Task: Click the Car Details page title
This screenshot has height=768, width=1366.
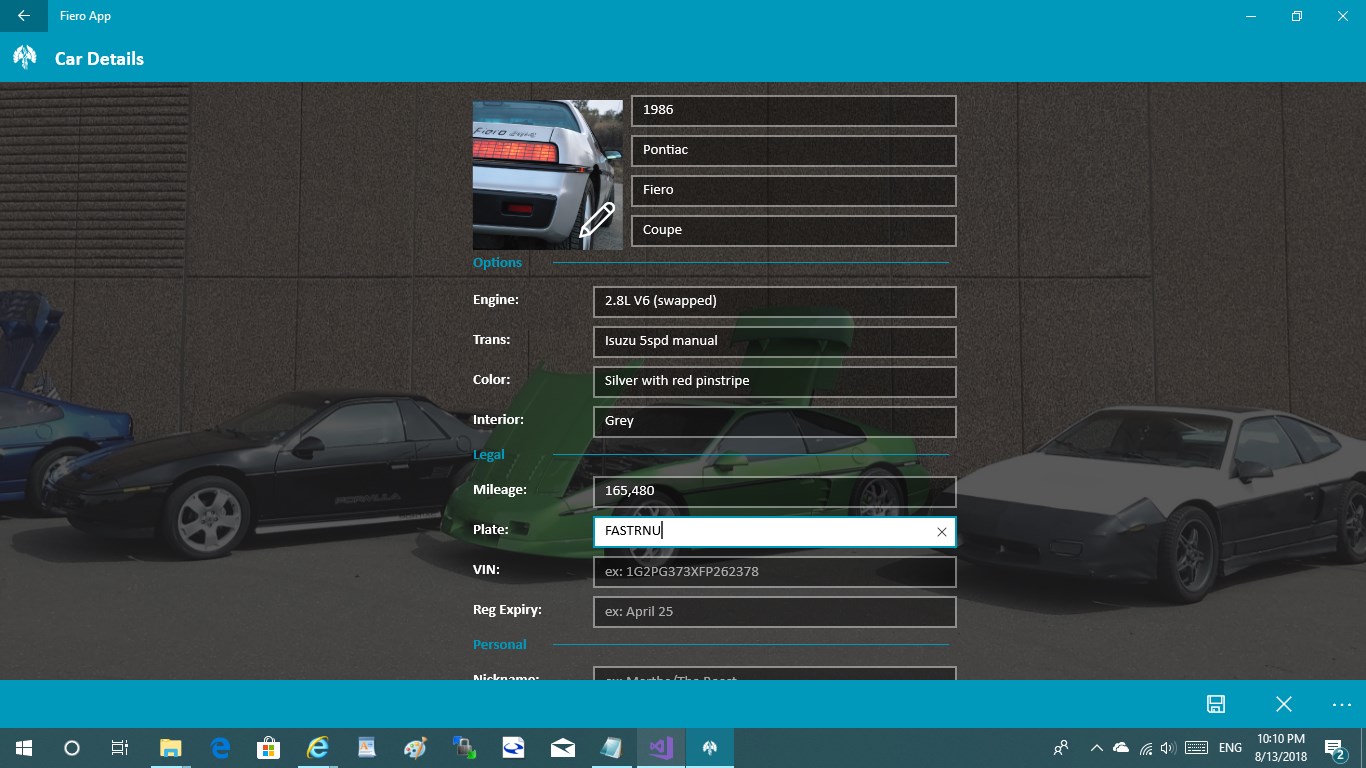Action: (x=99, y=59)
